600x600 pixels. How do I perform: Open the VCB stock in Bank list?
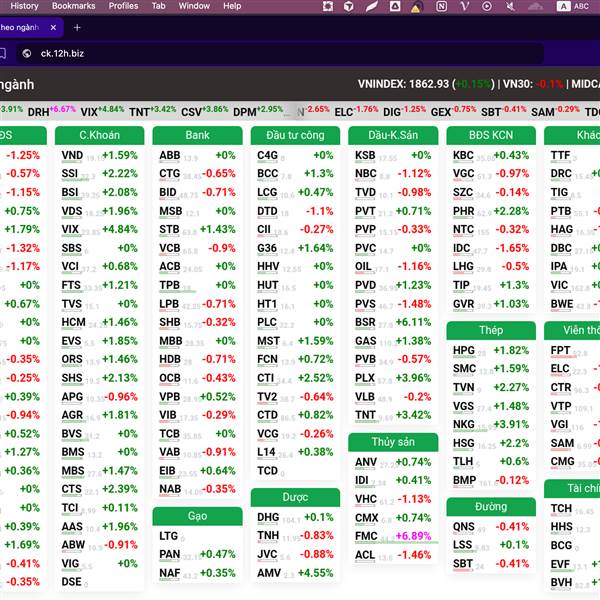[170, 248]
